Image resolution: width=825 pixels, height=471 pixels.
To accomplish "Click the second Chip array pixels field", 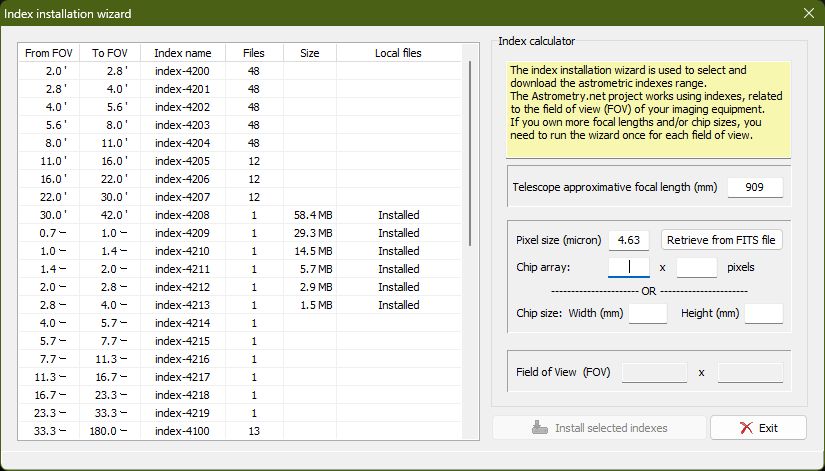I will tap(697, 267).
